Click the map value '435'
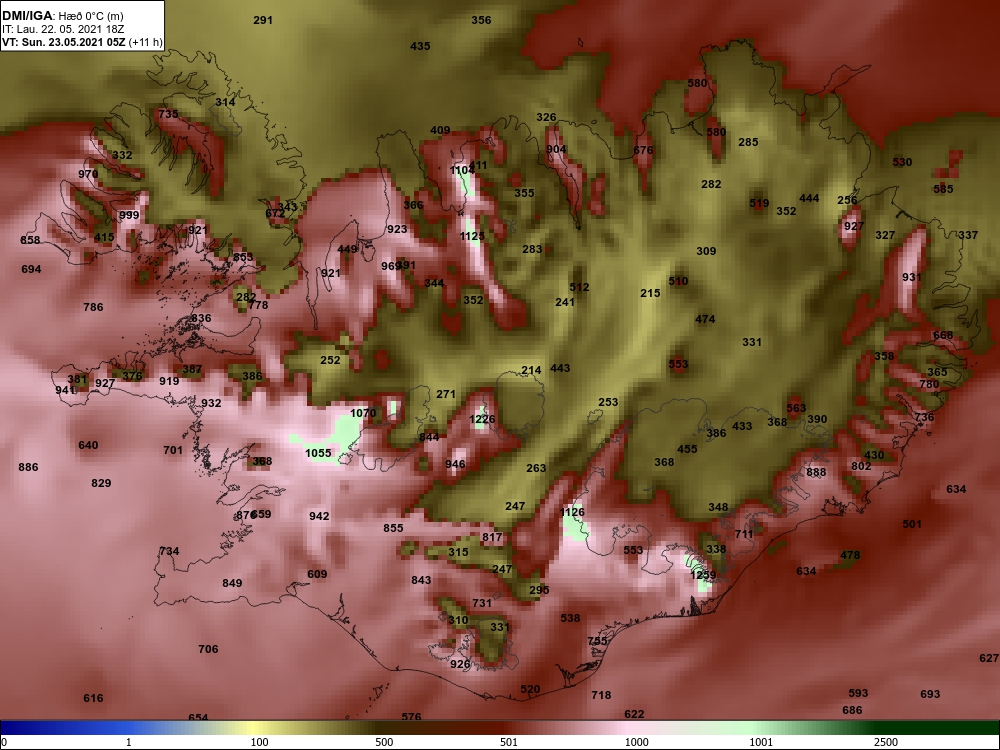Image resolution: width=1000 pixels, height=750 pixels. (x=420, y=46)
